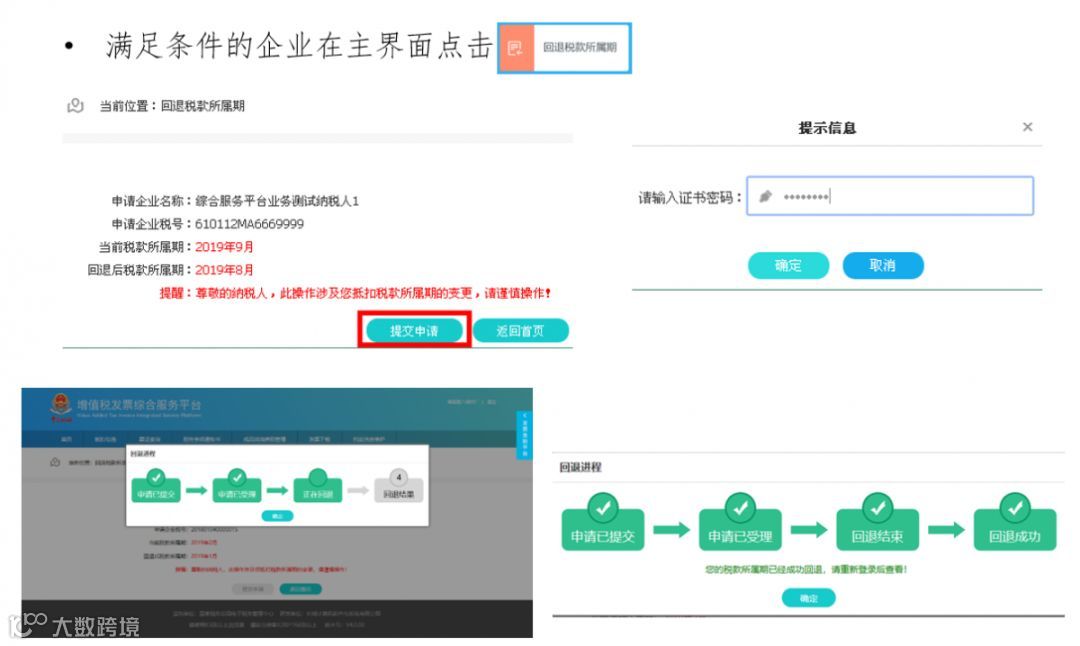
Task: Click the 当前位置 location pin icon
Action: [x=74, y=105]
